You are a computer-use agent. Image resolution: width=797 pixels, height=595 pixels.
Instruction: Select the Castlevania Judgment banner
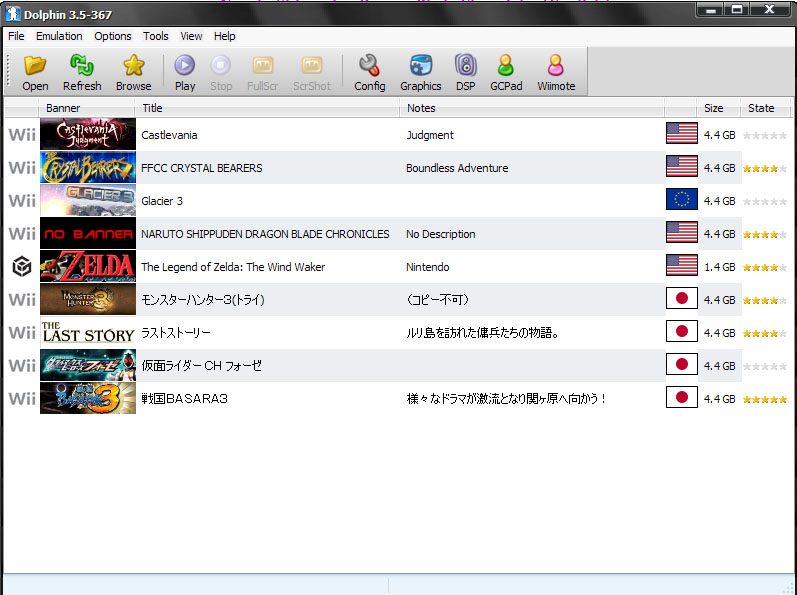point(88,134)
